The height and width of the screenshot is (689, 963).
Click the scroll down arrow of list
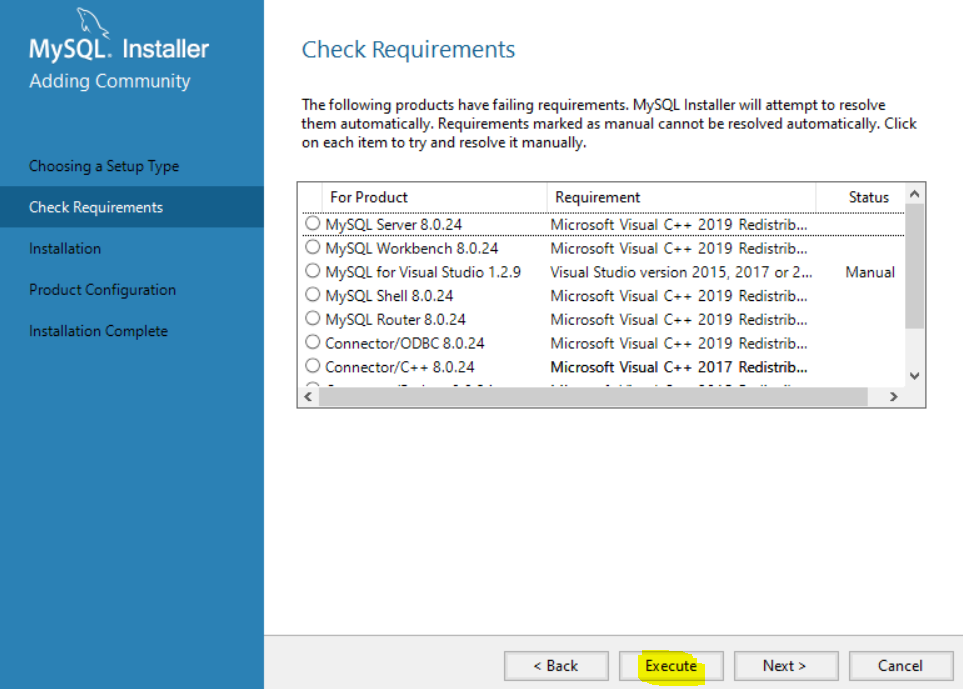click(x=914, y=376)
